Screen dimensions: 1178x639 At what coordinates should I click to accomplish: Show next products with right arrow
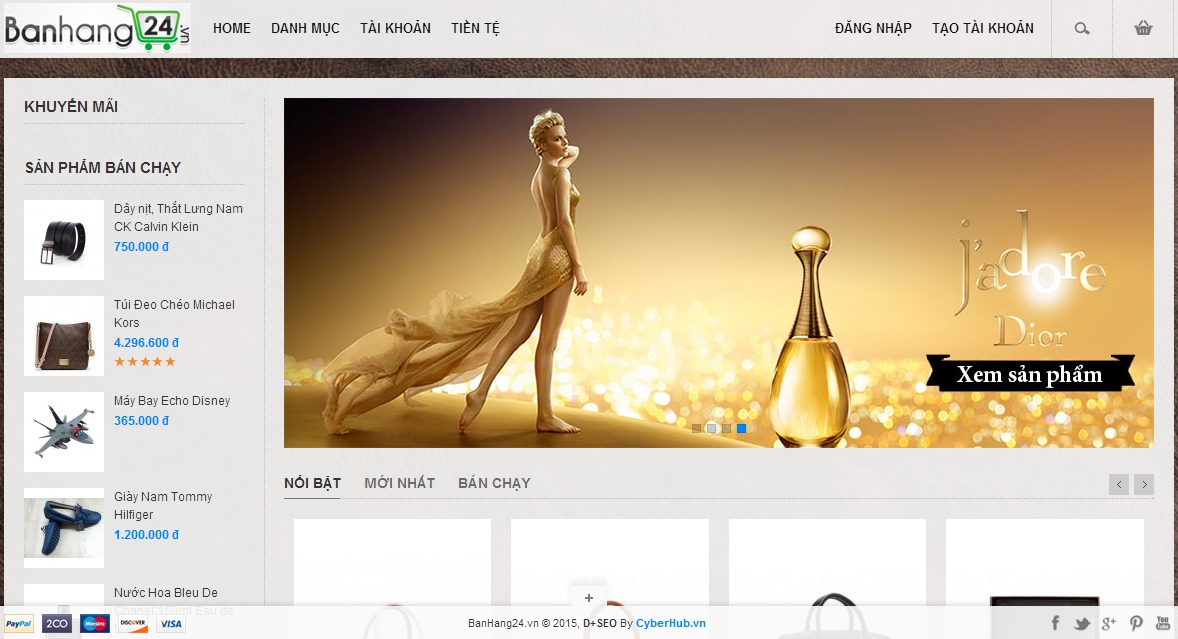(x=1144, y=484)
